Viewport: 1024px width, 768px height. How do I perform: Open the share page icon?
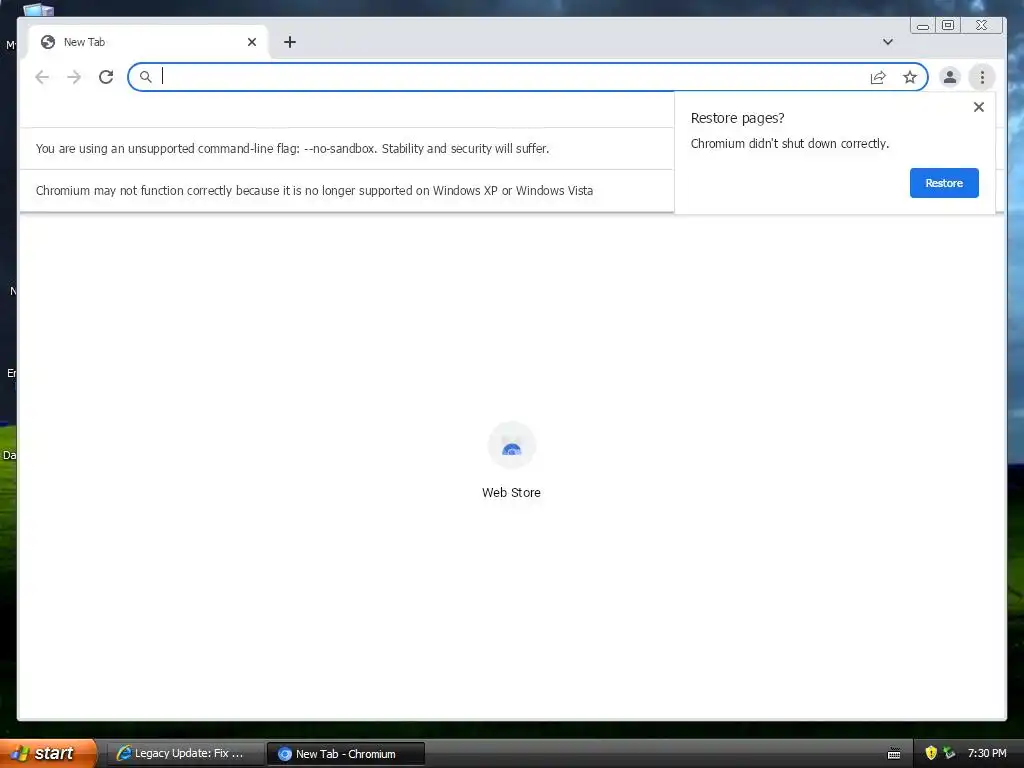878,78
